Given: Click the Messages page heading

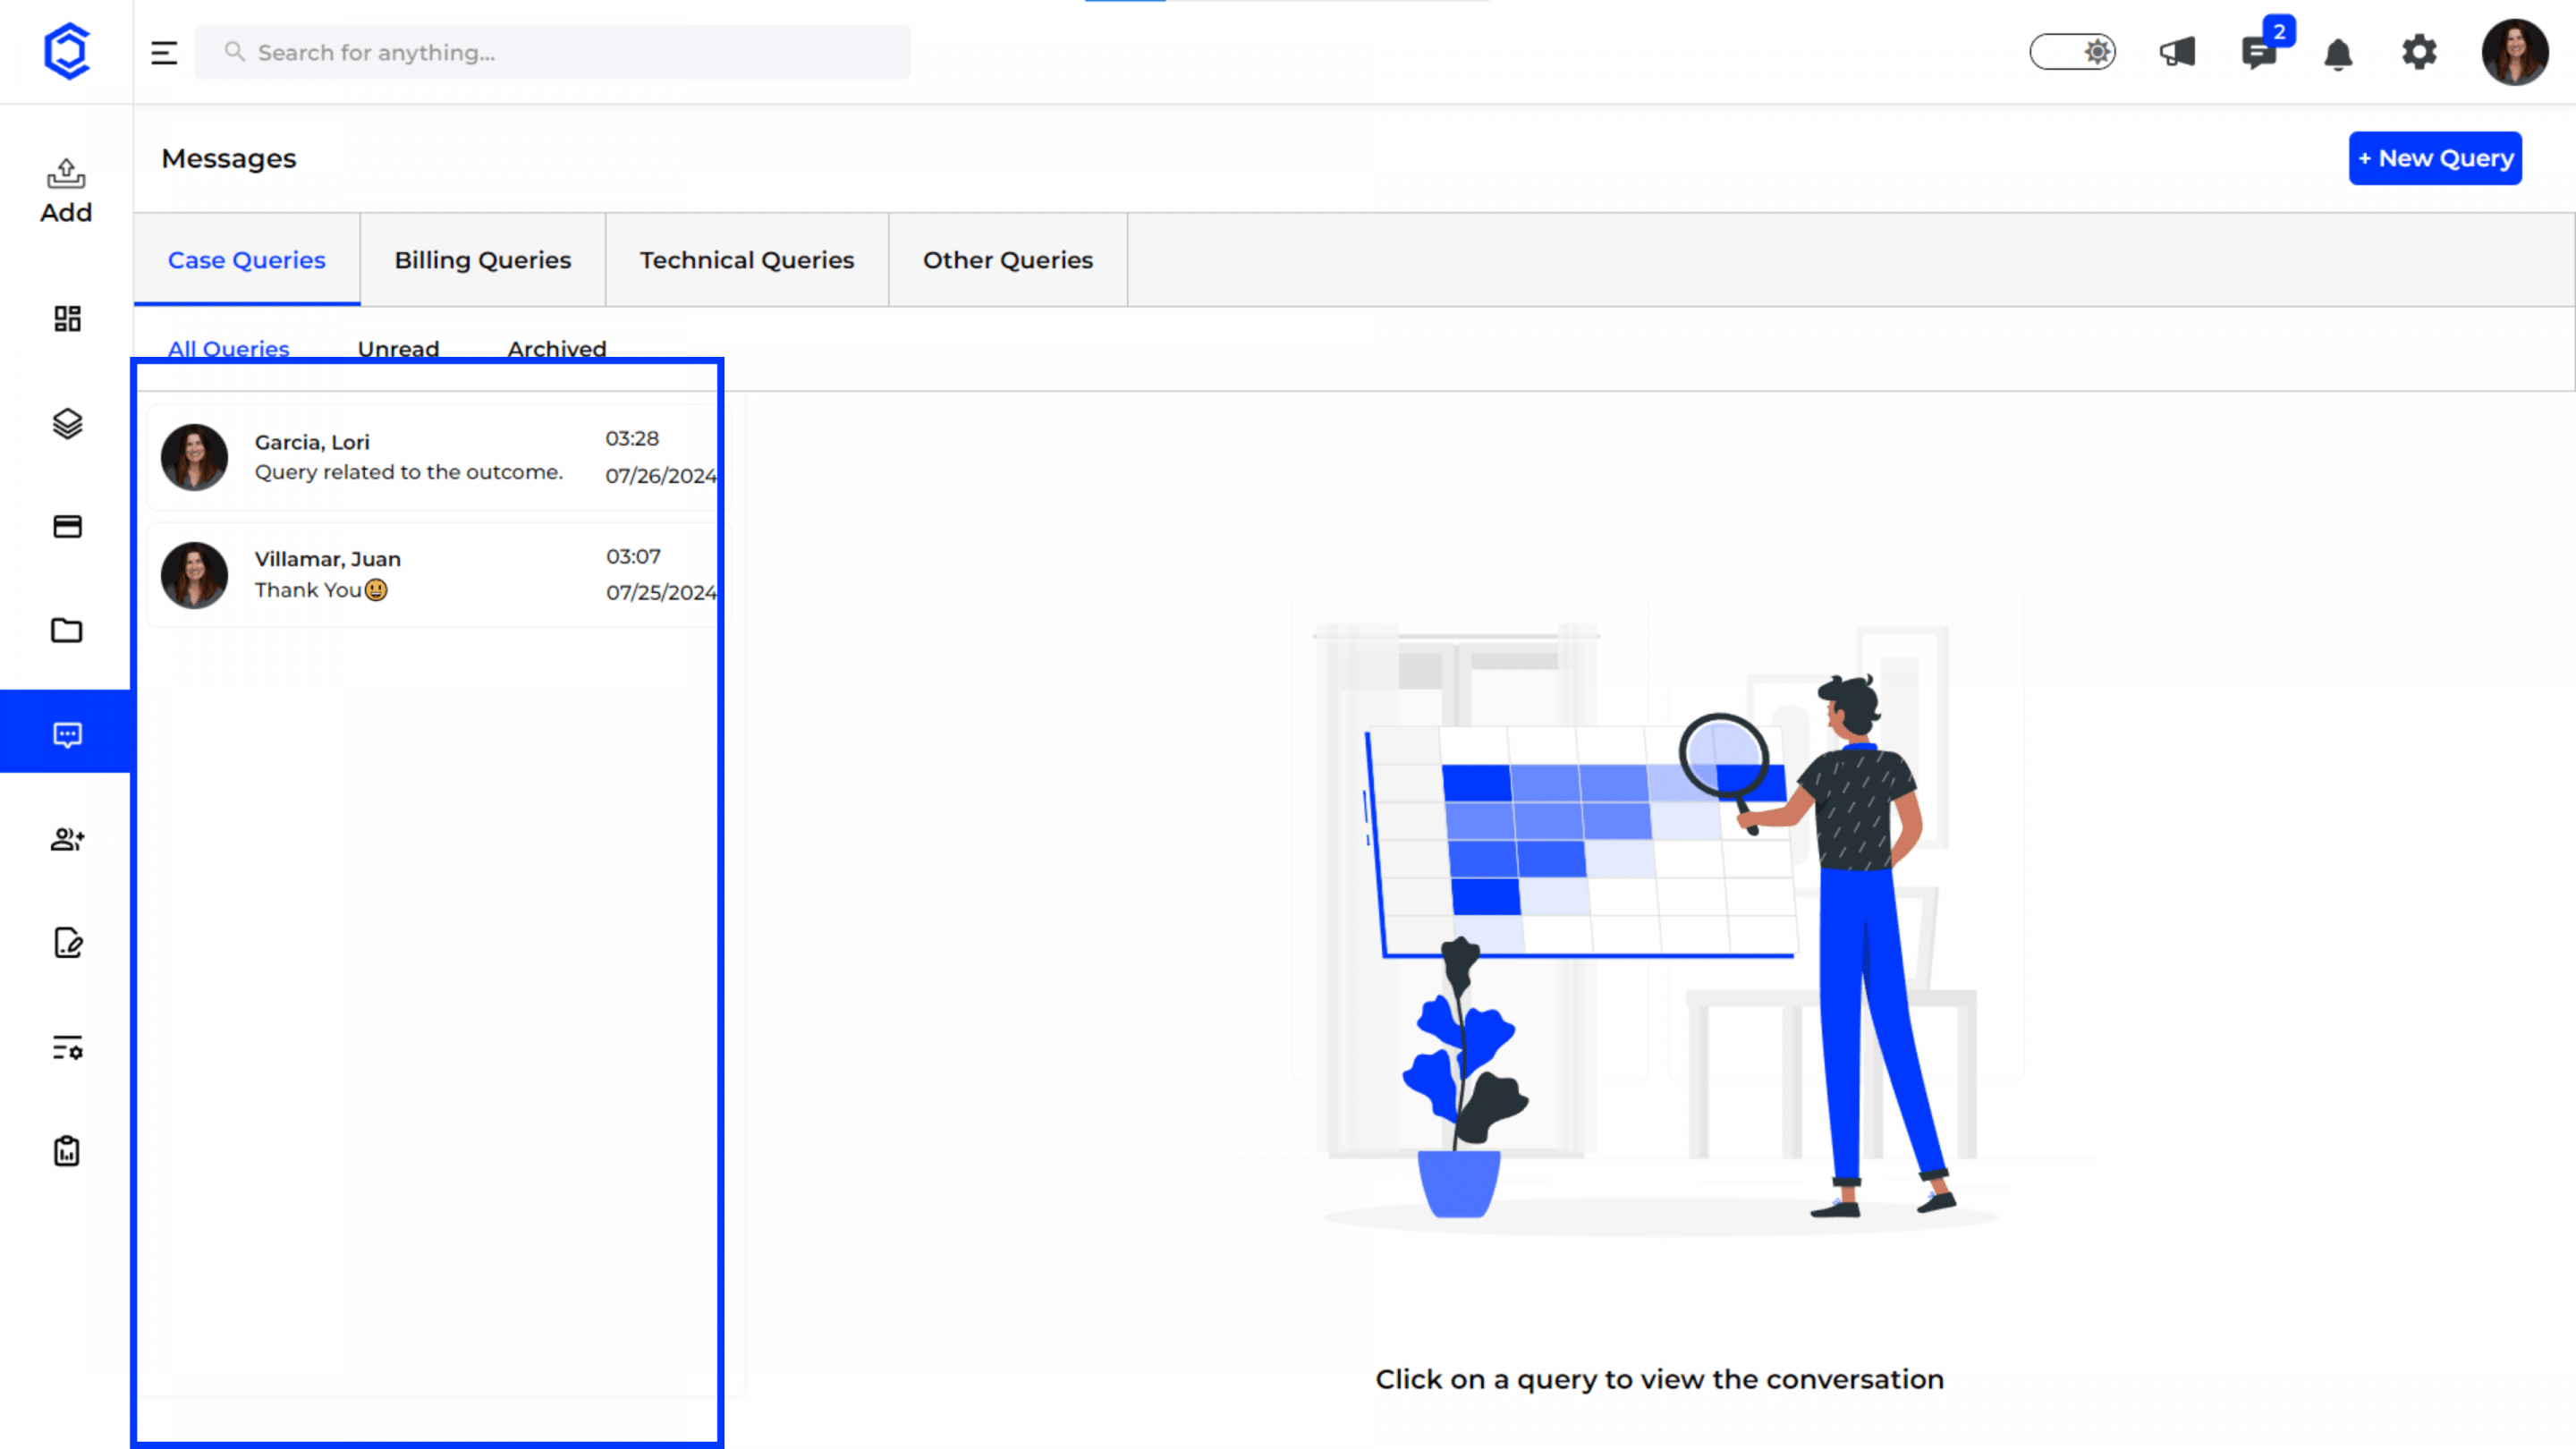Looking at the screenshot, I should [x=229, y=158].
